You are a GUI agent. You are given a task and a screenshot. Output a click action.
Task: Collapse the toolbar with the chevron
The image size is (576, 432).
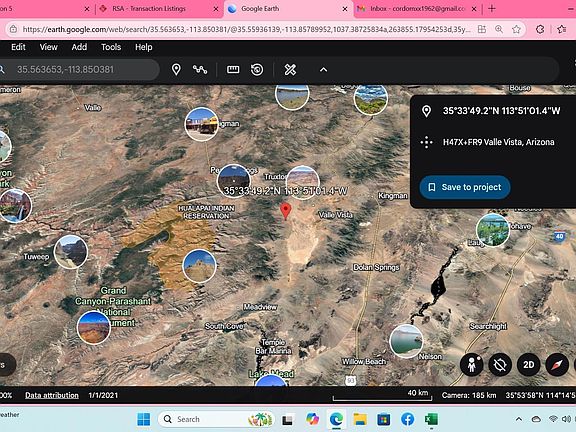point(323,69)
